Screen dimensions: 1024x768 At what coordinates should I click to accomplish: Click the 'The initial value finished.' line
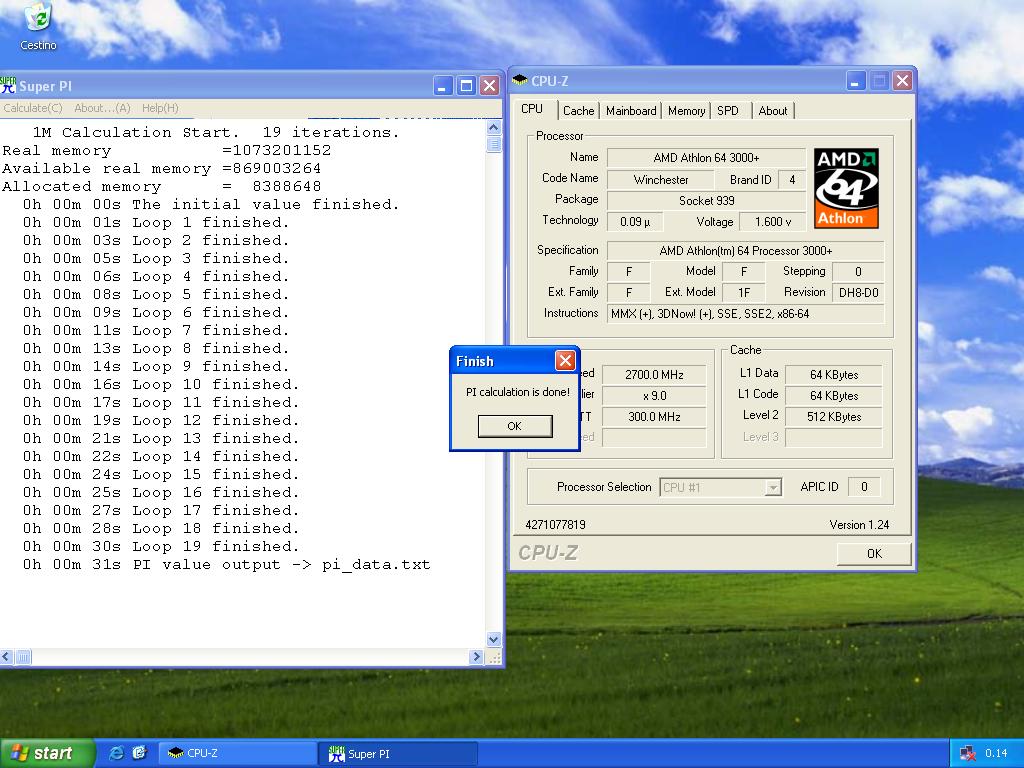click(x=211, y=204)
